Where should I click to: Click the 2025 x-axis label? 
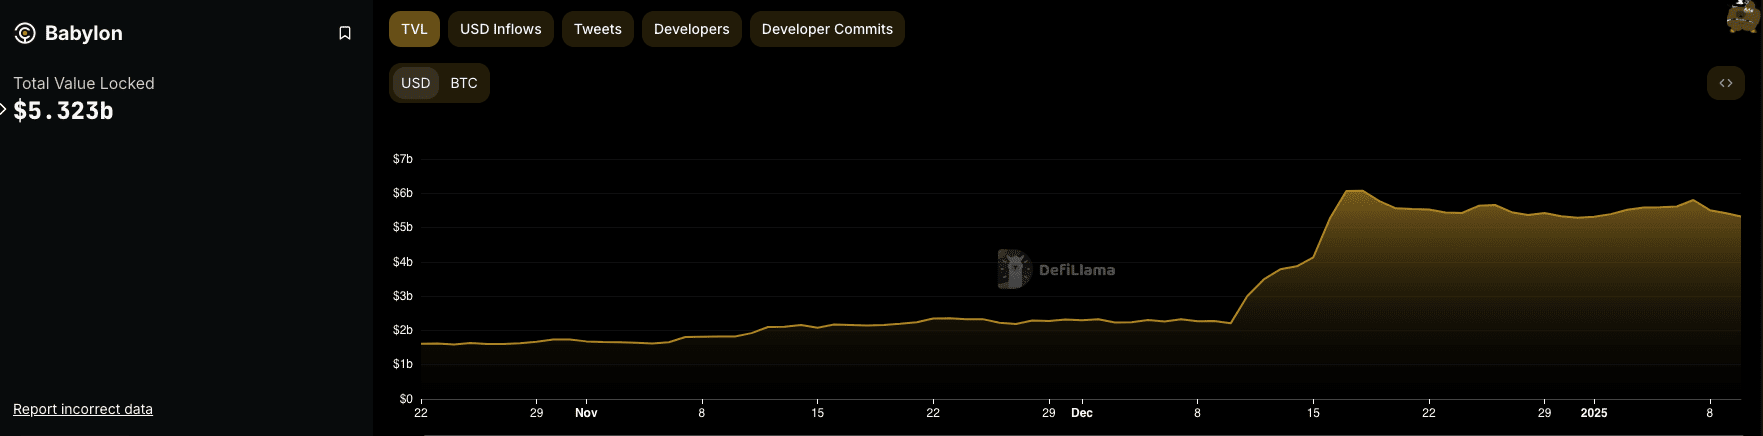point(1594,413)
